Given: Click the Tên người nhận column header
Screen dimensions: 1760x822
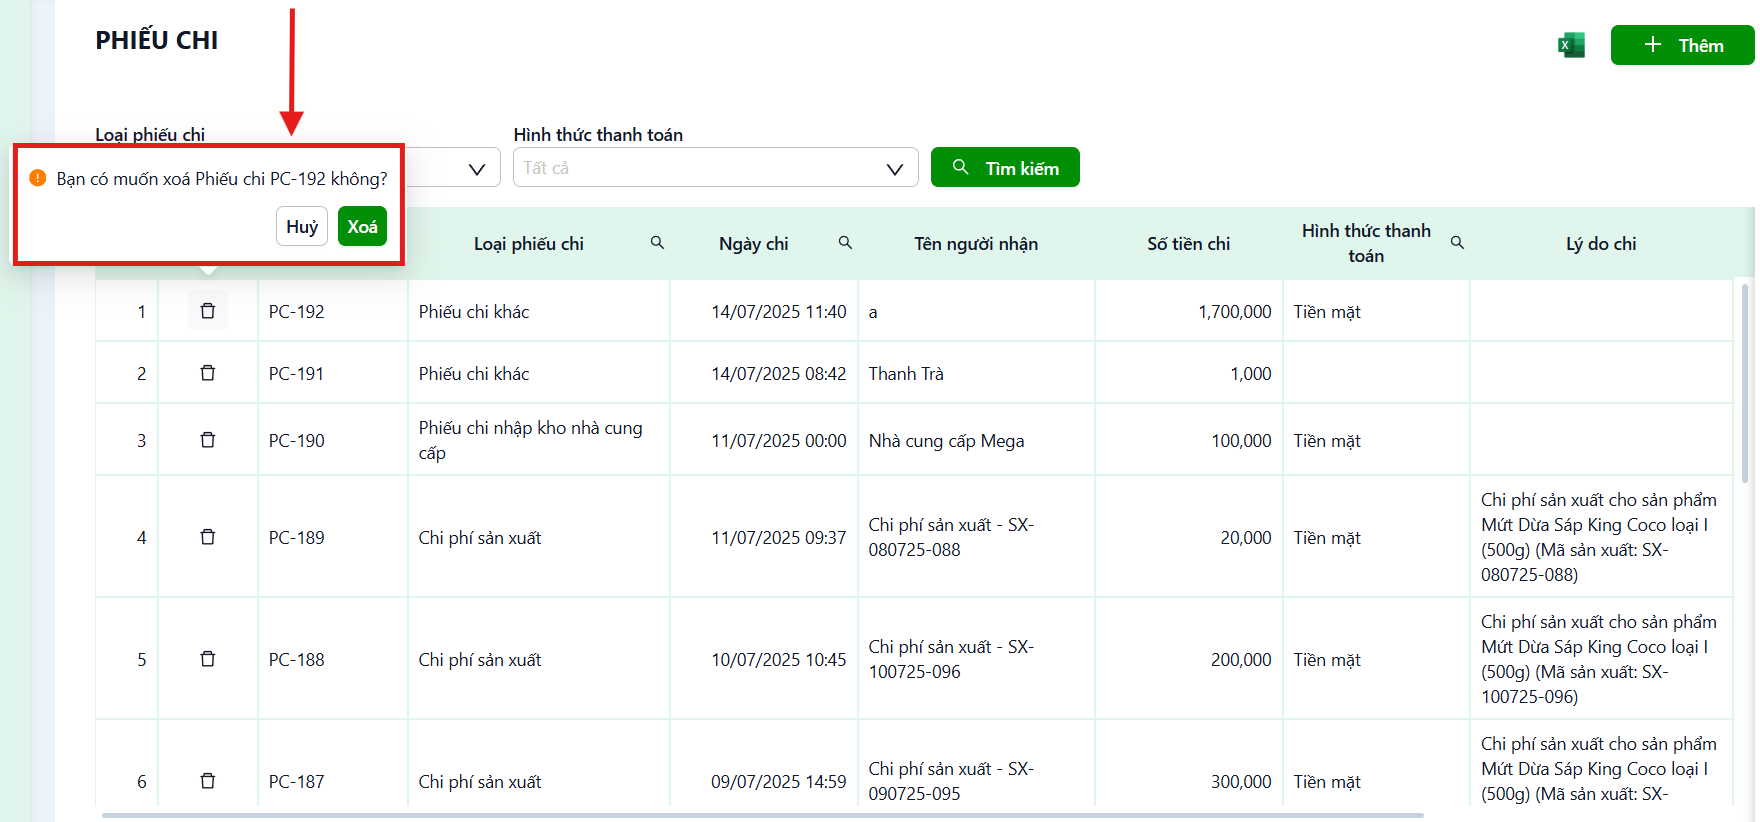Looking at the screenshot, I should 976,244.
